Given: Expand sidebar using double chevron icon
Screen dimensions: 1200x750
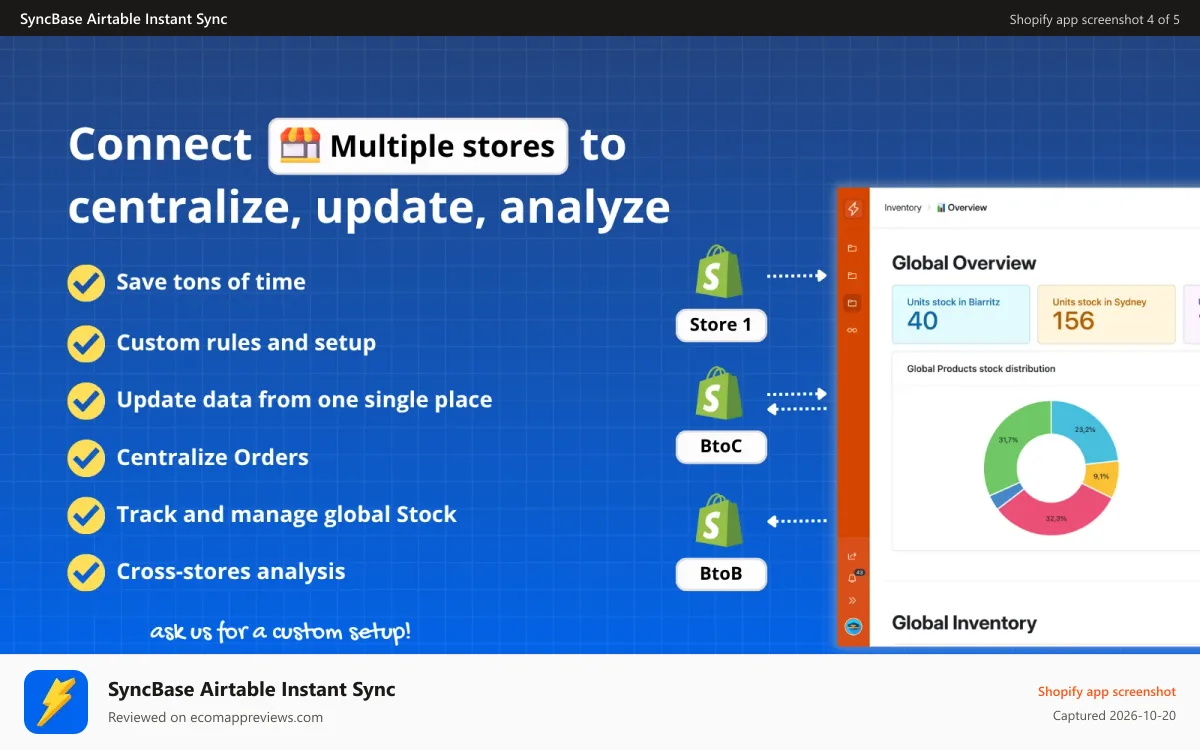Looking at the screenshot, I should 852,600.
